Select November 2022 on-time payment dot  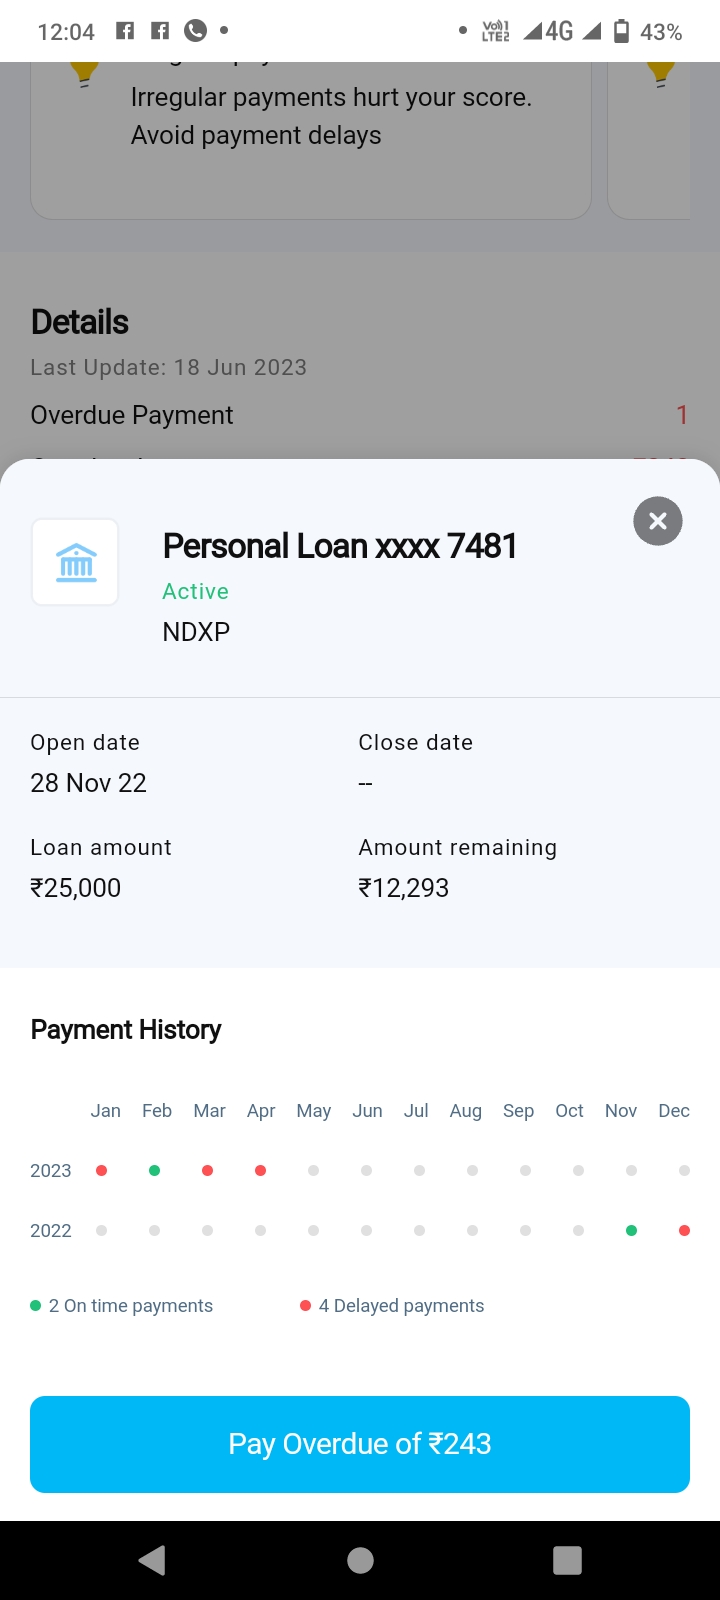point(631,1230)
